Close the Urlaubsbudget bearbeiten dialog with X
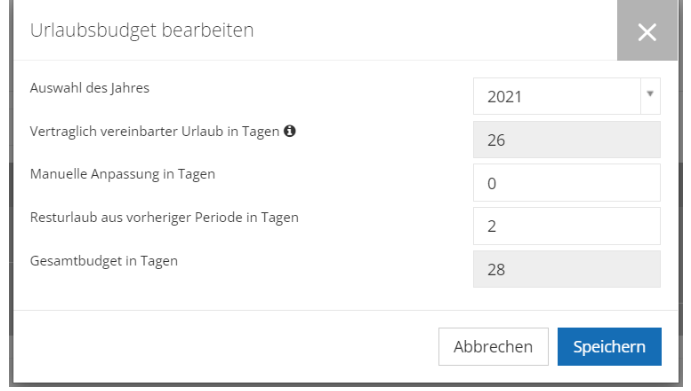Screen dimensions: 691x391 [647, 30]
